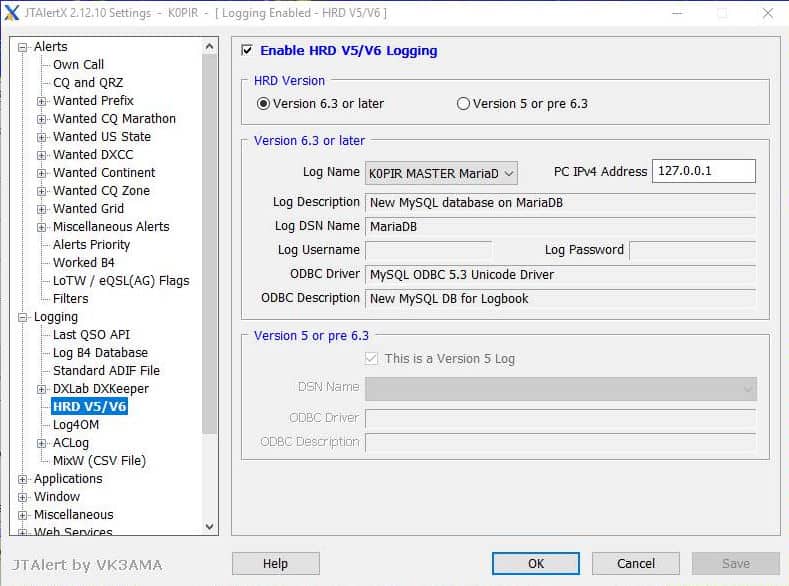
Task: Click the tree vertical scrollbar thumb
Action: click(209, 244)
